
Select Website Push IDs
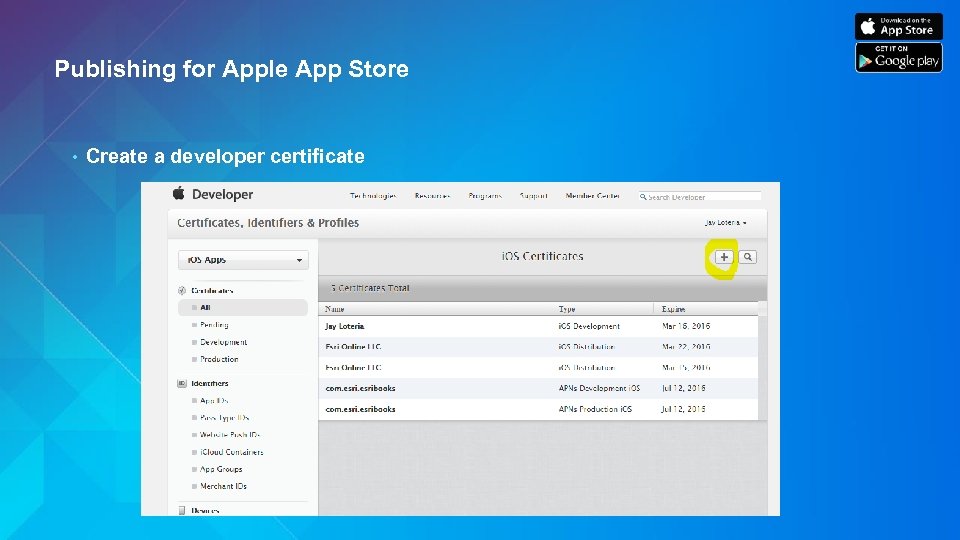(x=230, y=435)
